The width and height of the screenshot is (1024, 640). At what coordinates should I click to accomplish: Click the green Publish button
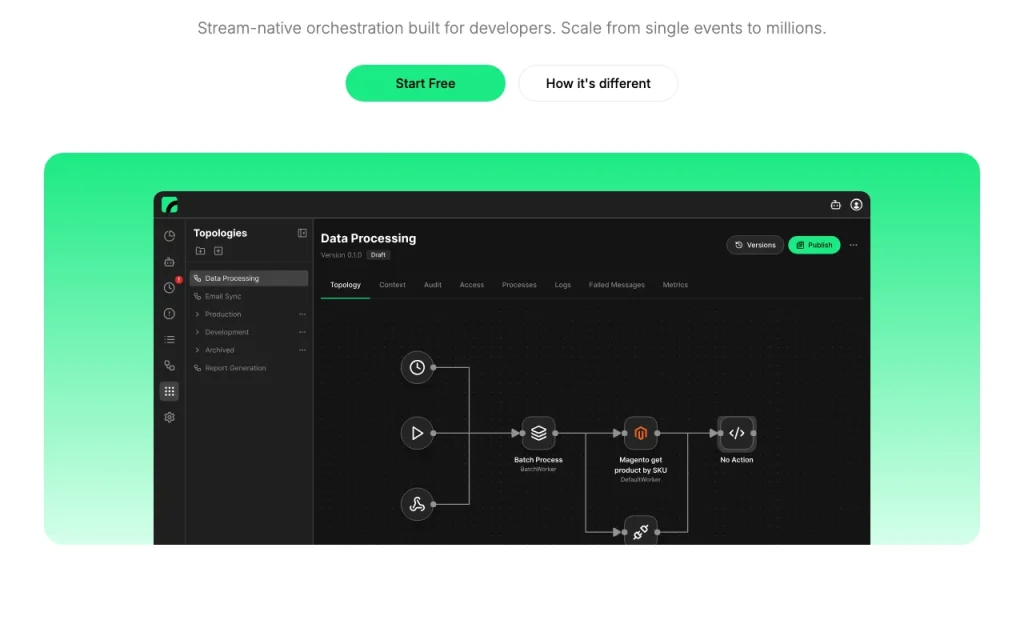click(x=814, y=245)
